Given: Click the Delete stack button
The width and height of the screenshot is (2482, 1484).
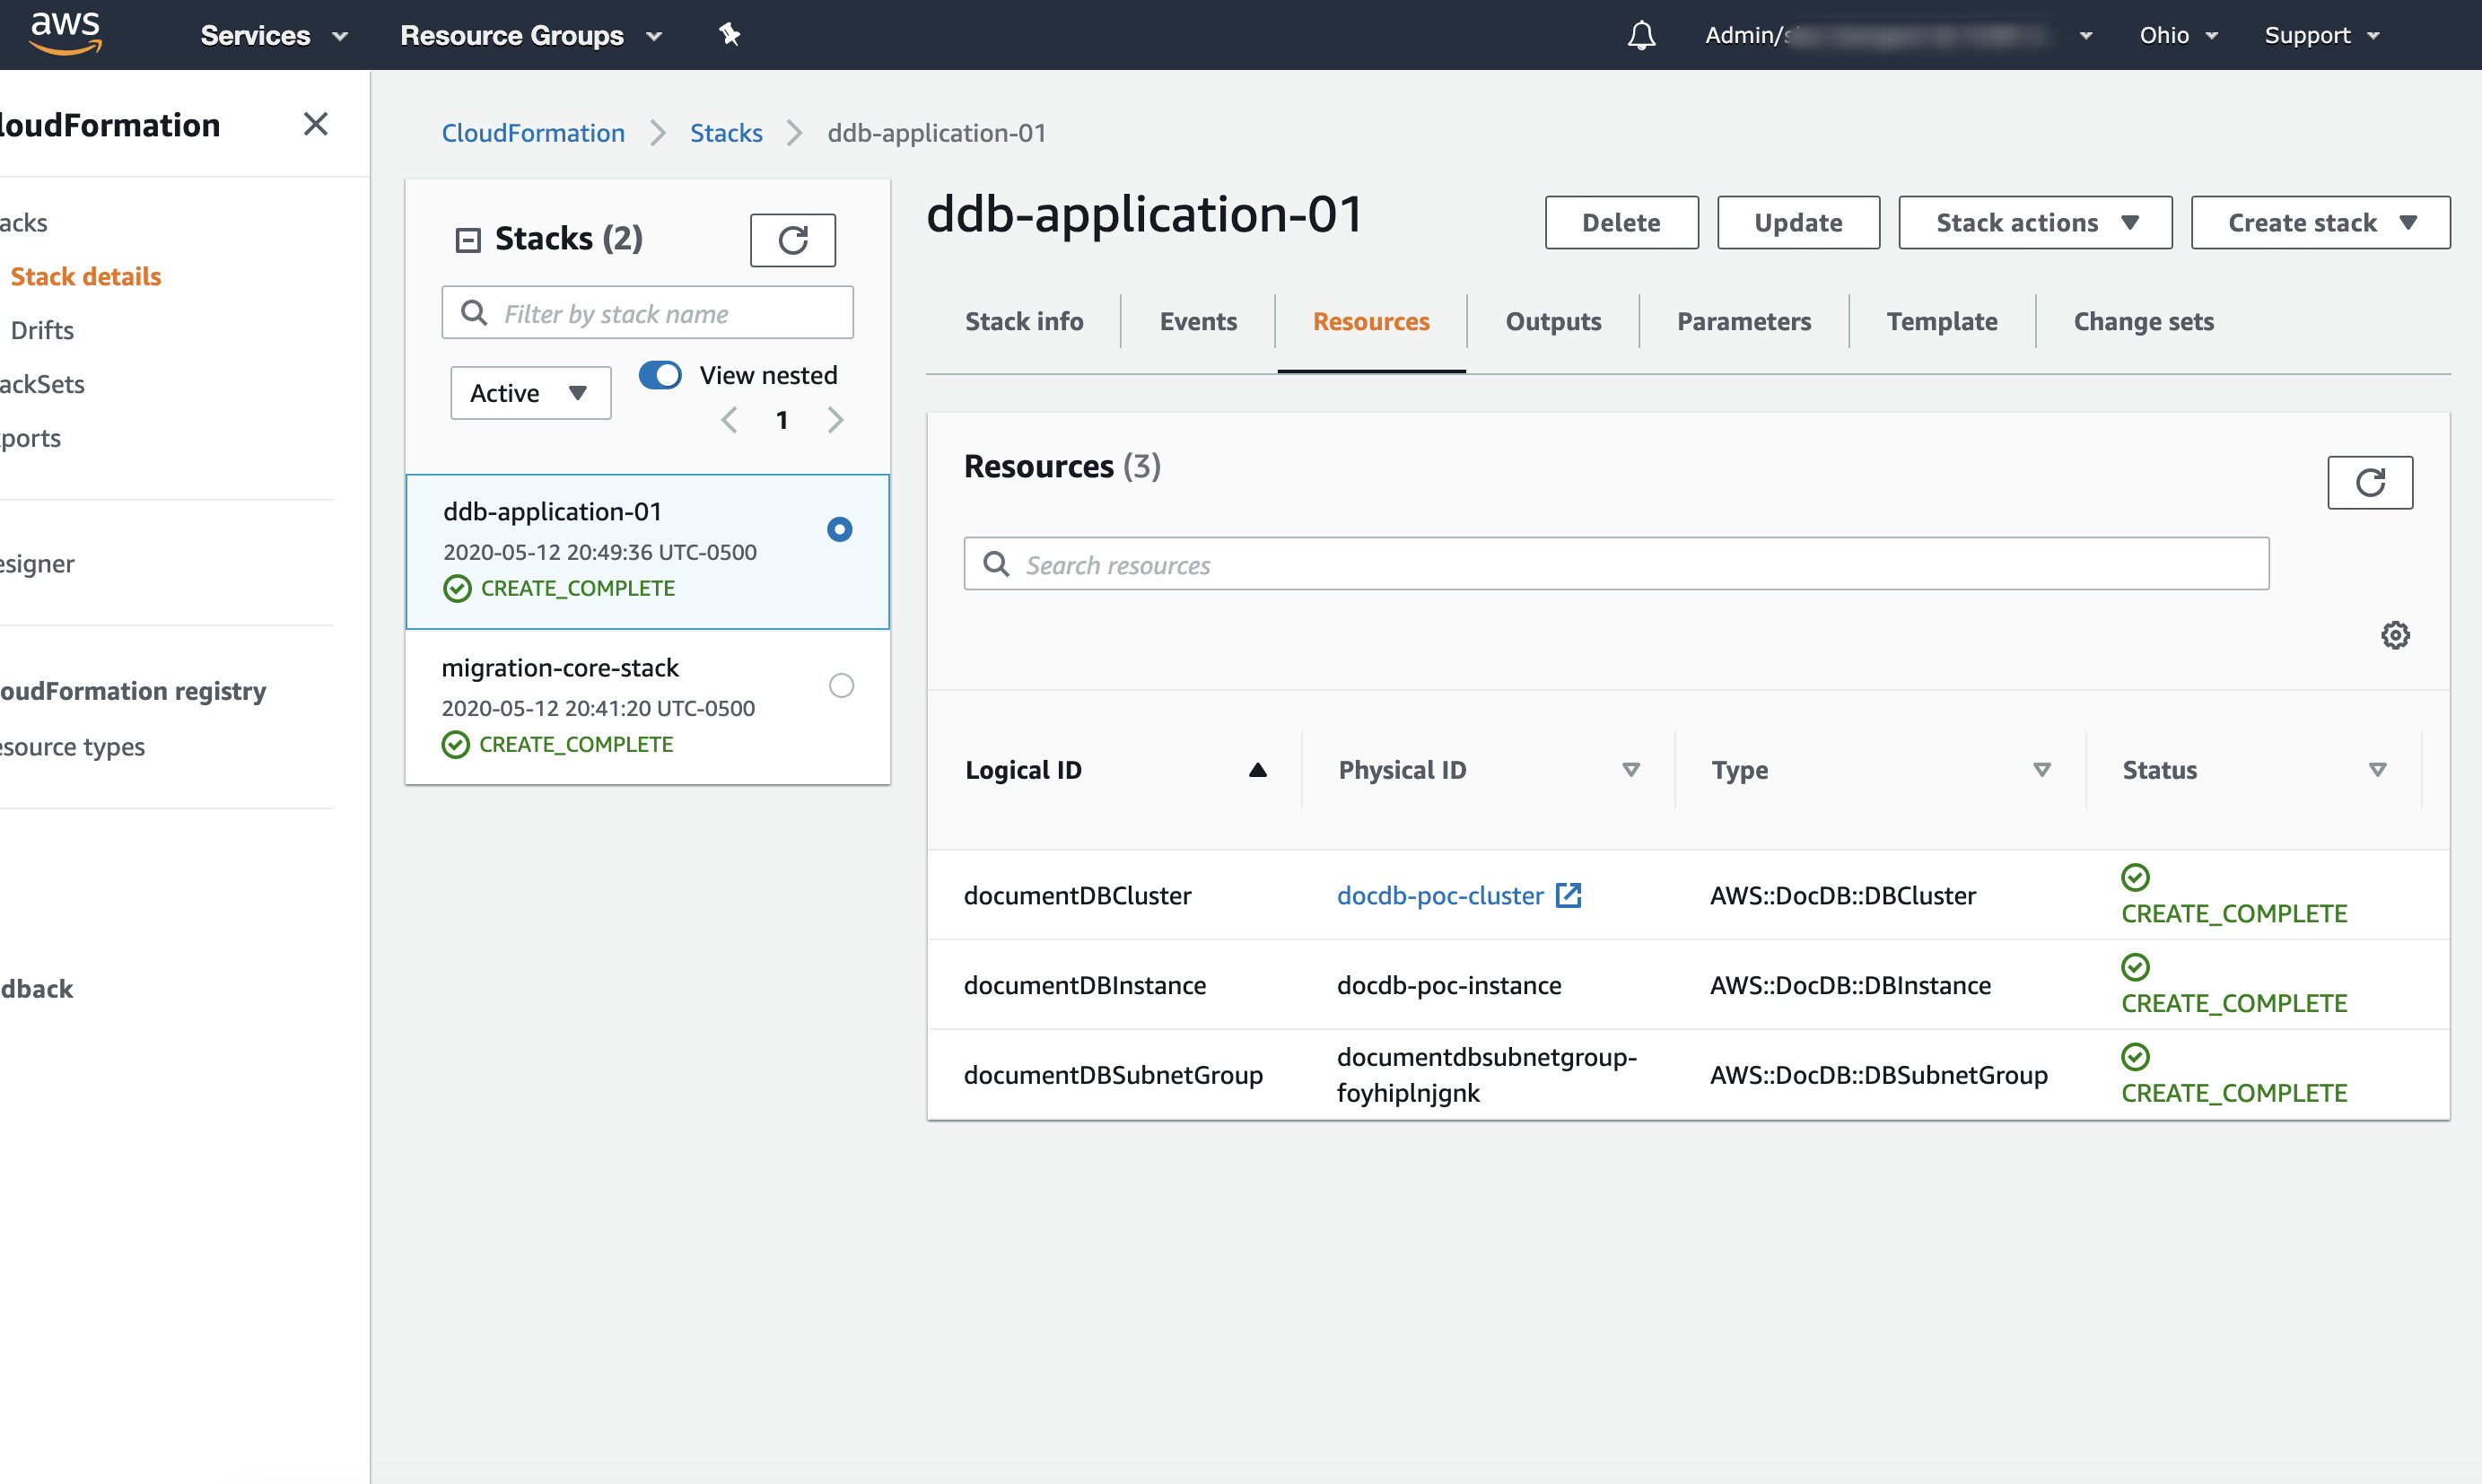Looking at the screenshot, I should 1621,222.
